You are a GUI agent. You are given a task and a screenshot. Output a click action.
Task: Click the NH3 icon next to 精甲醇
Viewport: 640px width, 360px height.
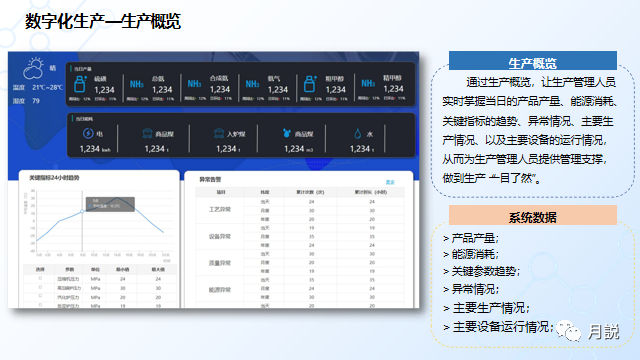pyautogui.click(x=368, y=83)
